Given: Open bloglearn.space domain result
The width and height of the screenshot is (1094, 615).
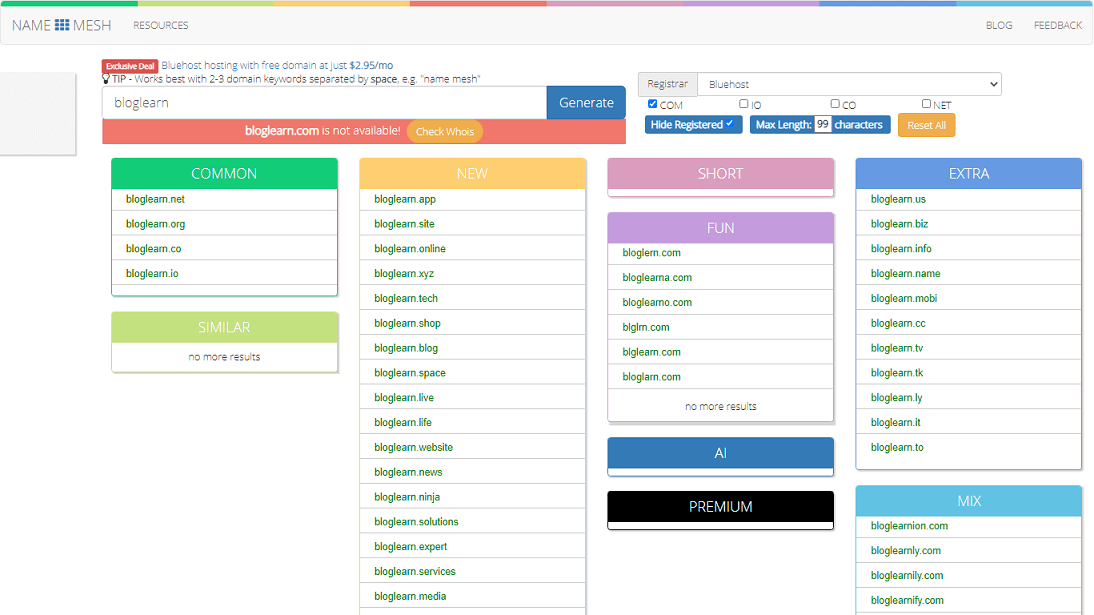Looking at the screenshot, I should click(410, 373).
